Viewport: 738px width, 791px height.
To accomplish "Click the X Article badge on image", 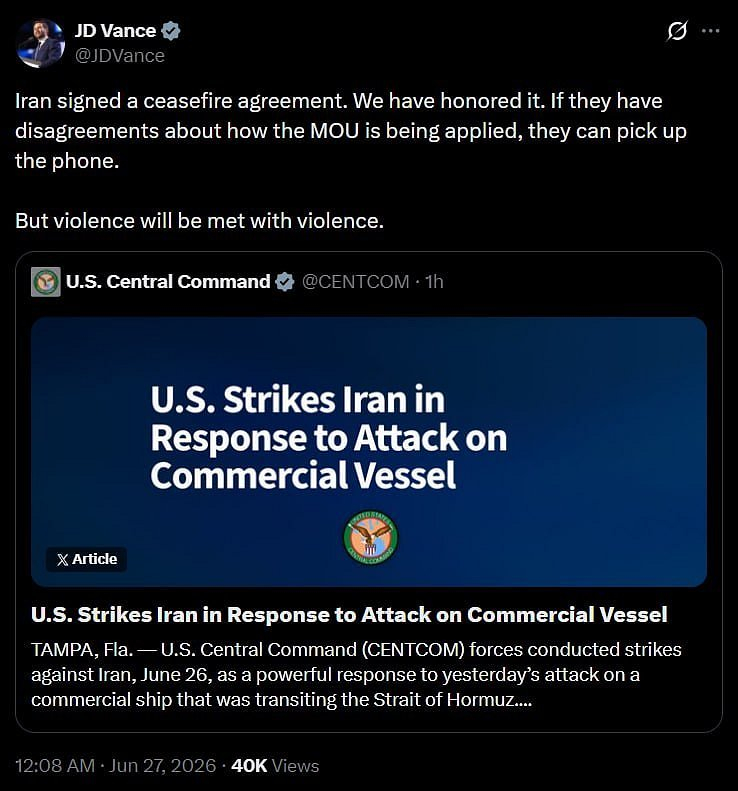I will click(x=86, y=559).
